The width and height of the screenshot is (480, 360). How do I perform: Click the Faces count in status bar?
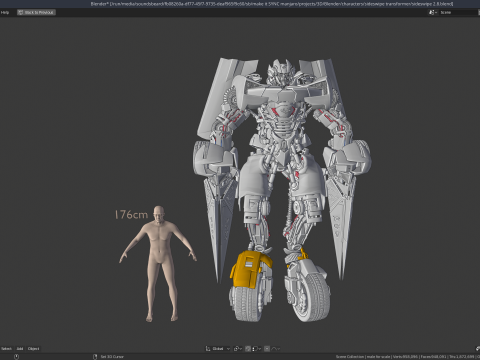433,357
